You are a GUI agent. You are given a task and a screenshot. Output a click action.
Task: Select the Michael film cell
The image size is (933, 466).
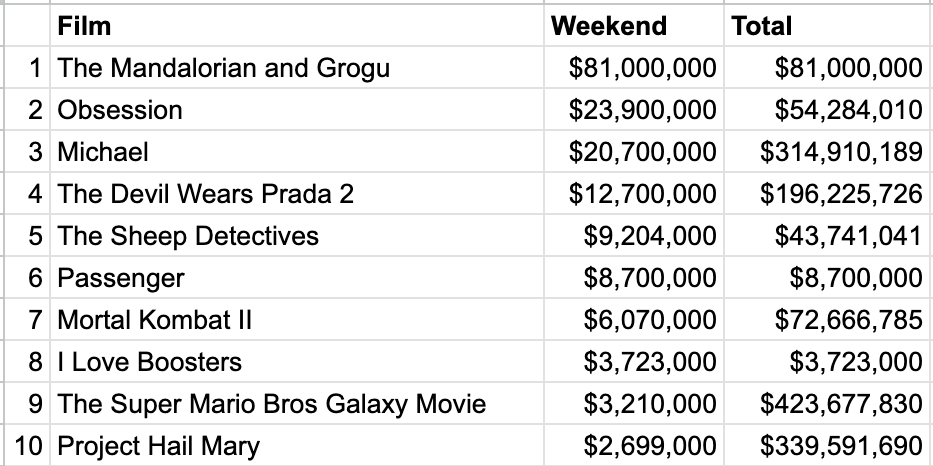(297, 152)
